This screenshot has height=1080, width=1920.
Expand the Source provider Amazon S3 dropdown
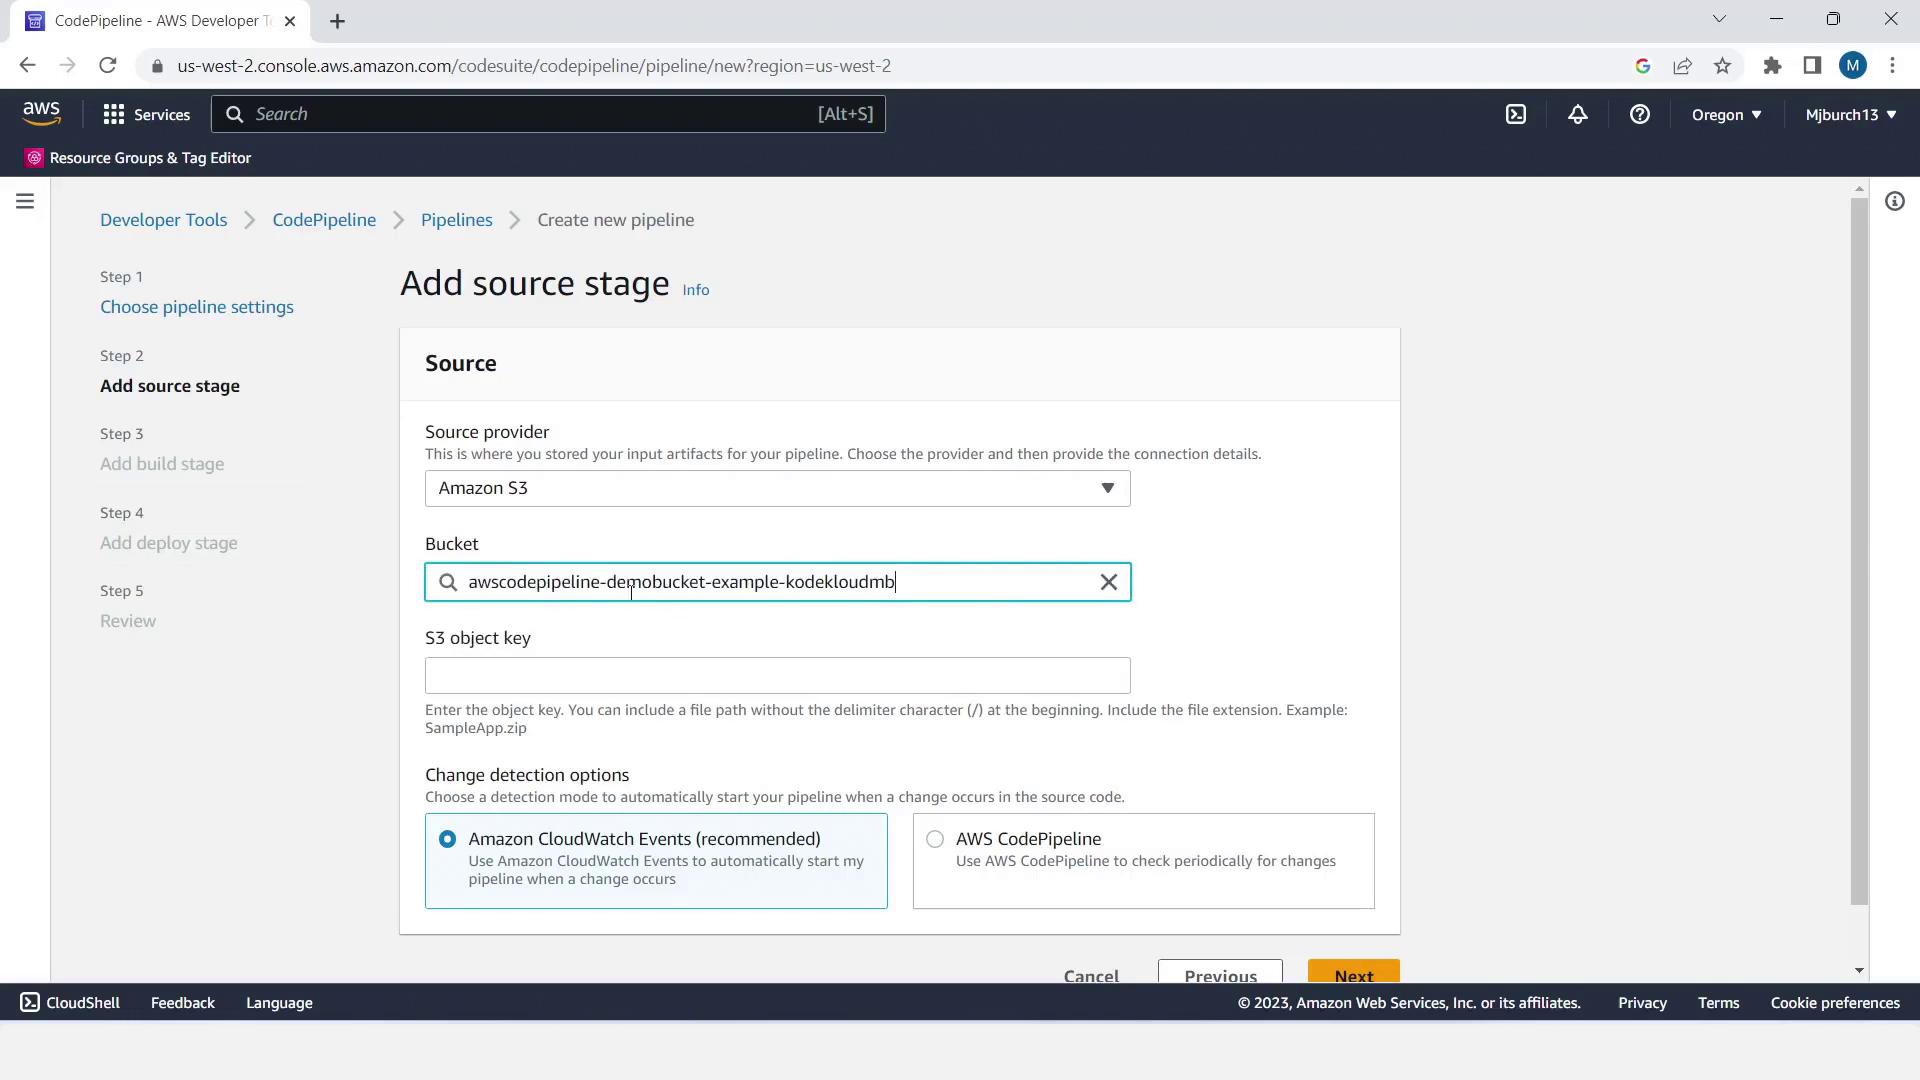click(x=777, y=488)
